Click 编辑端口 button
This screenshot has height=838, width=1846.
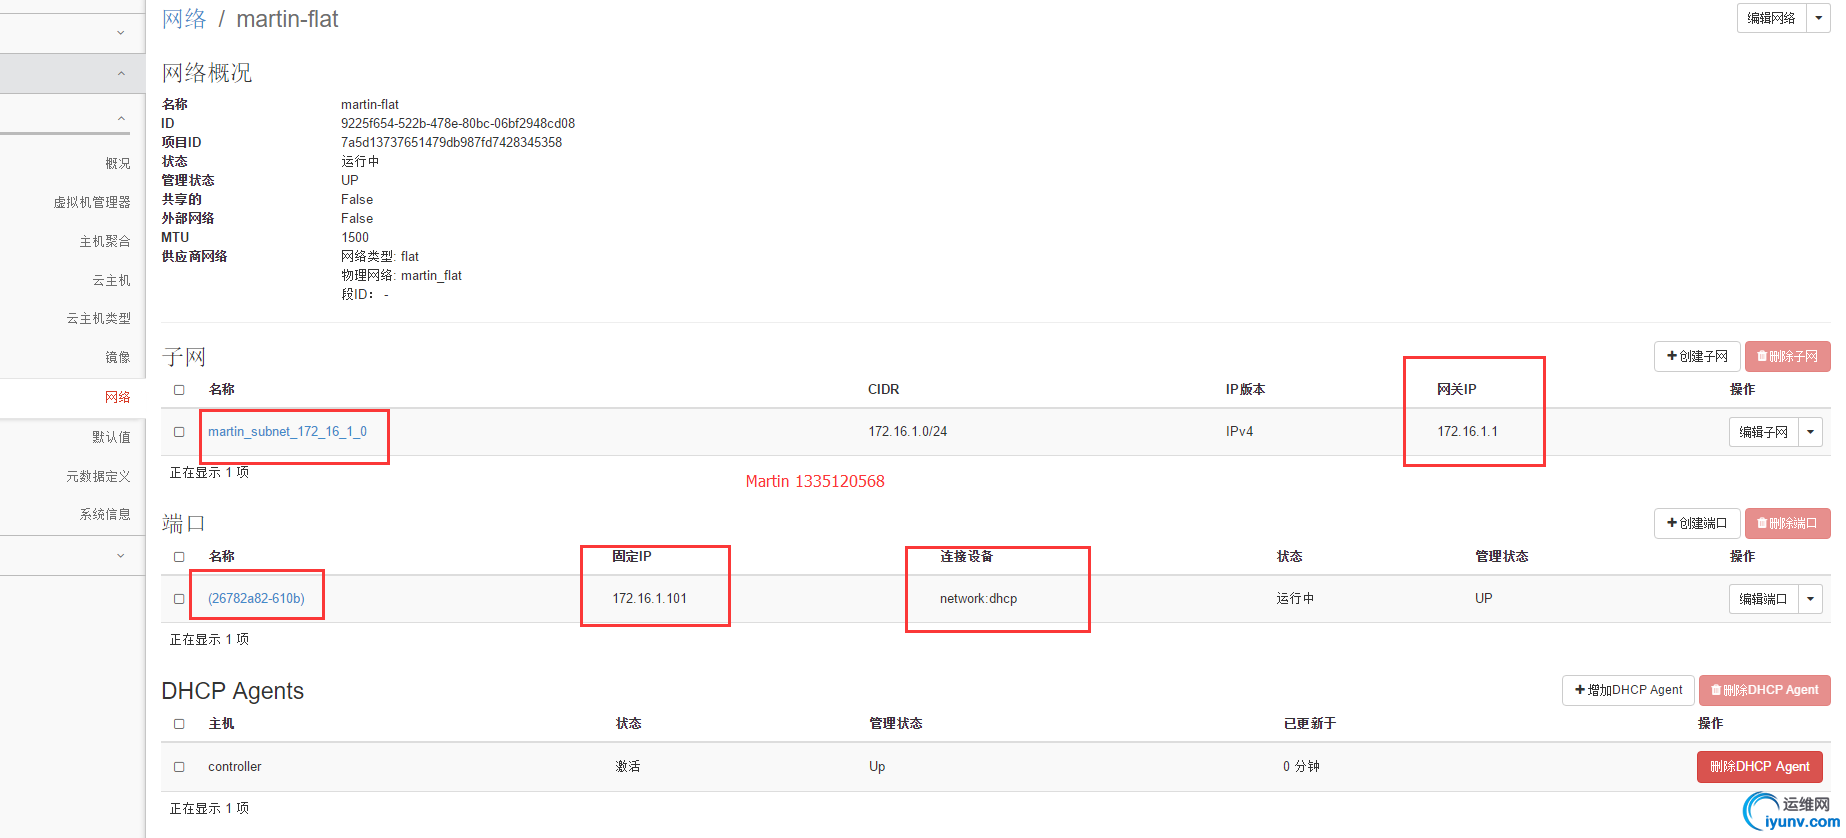tap(1763, 599)
